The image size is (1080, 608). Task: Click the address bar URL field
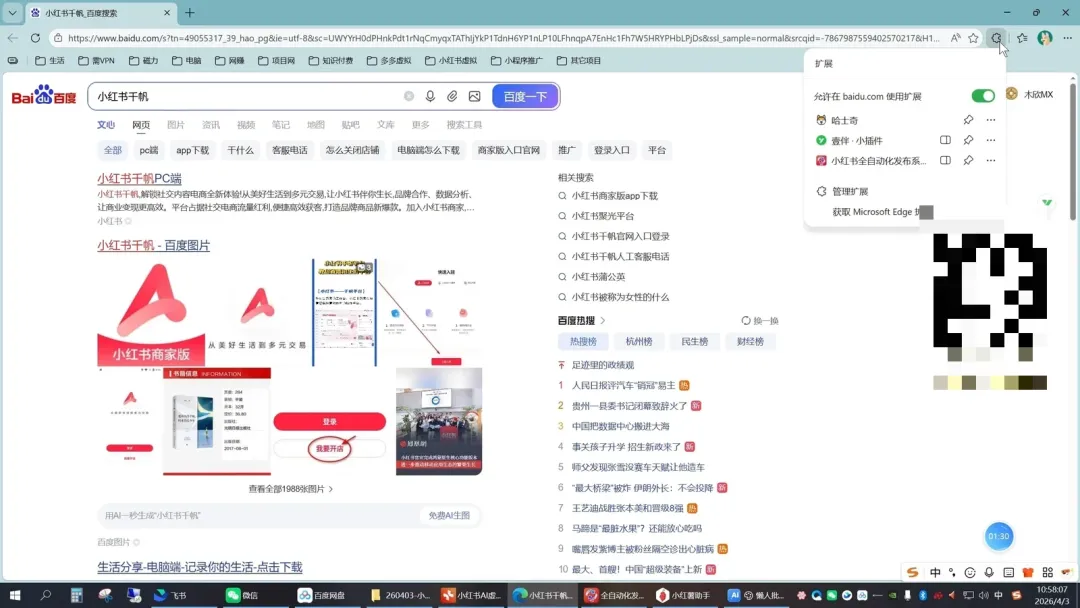(503, 38)
